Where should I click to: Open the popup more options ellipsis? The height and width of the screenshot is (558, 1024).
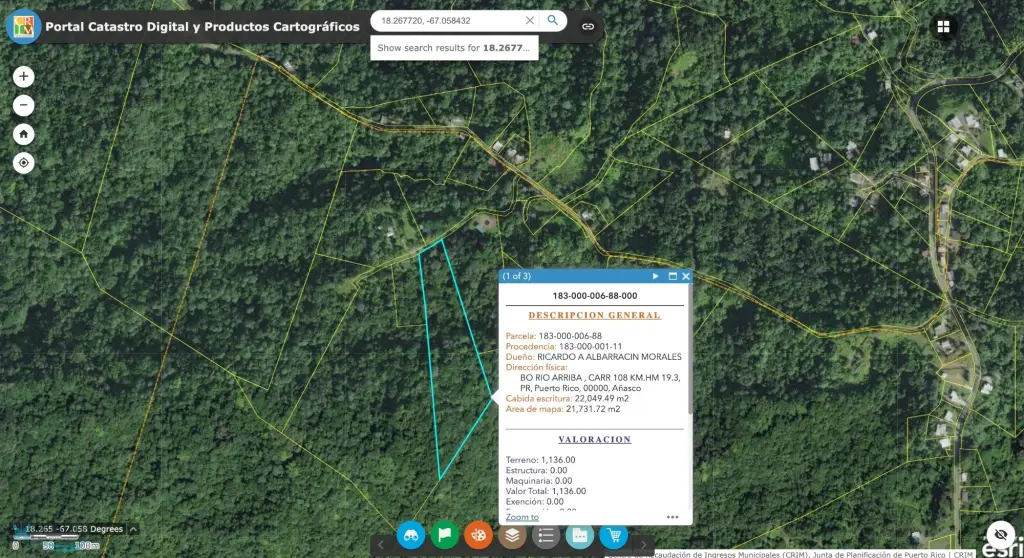click(673, 517)
